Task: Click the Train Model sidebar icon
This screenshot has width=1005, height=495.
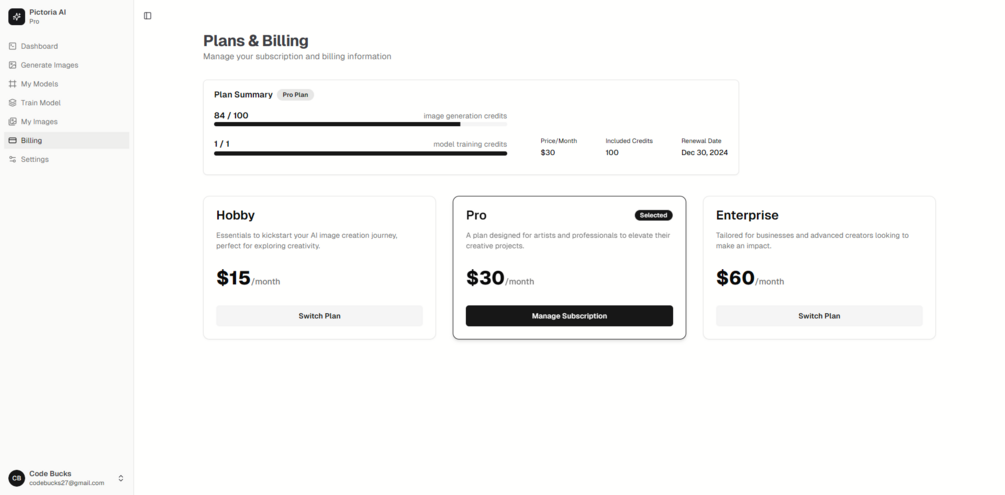Action: point(13,103)
